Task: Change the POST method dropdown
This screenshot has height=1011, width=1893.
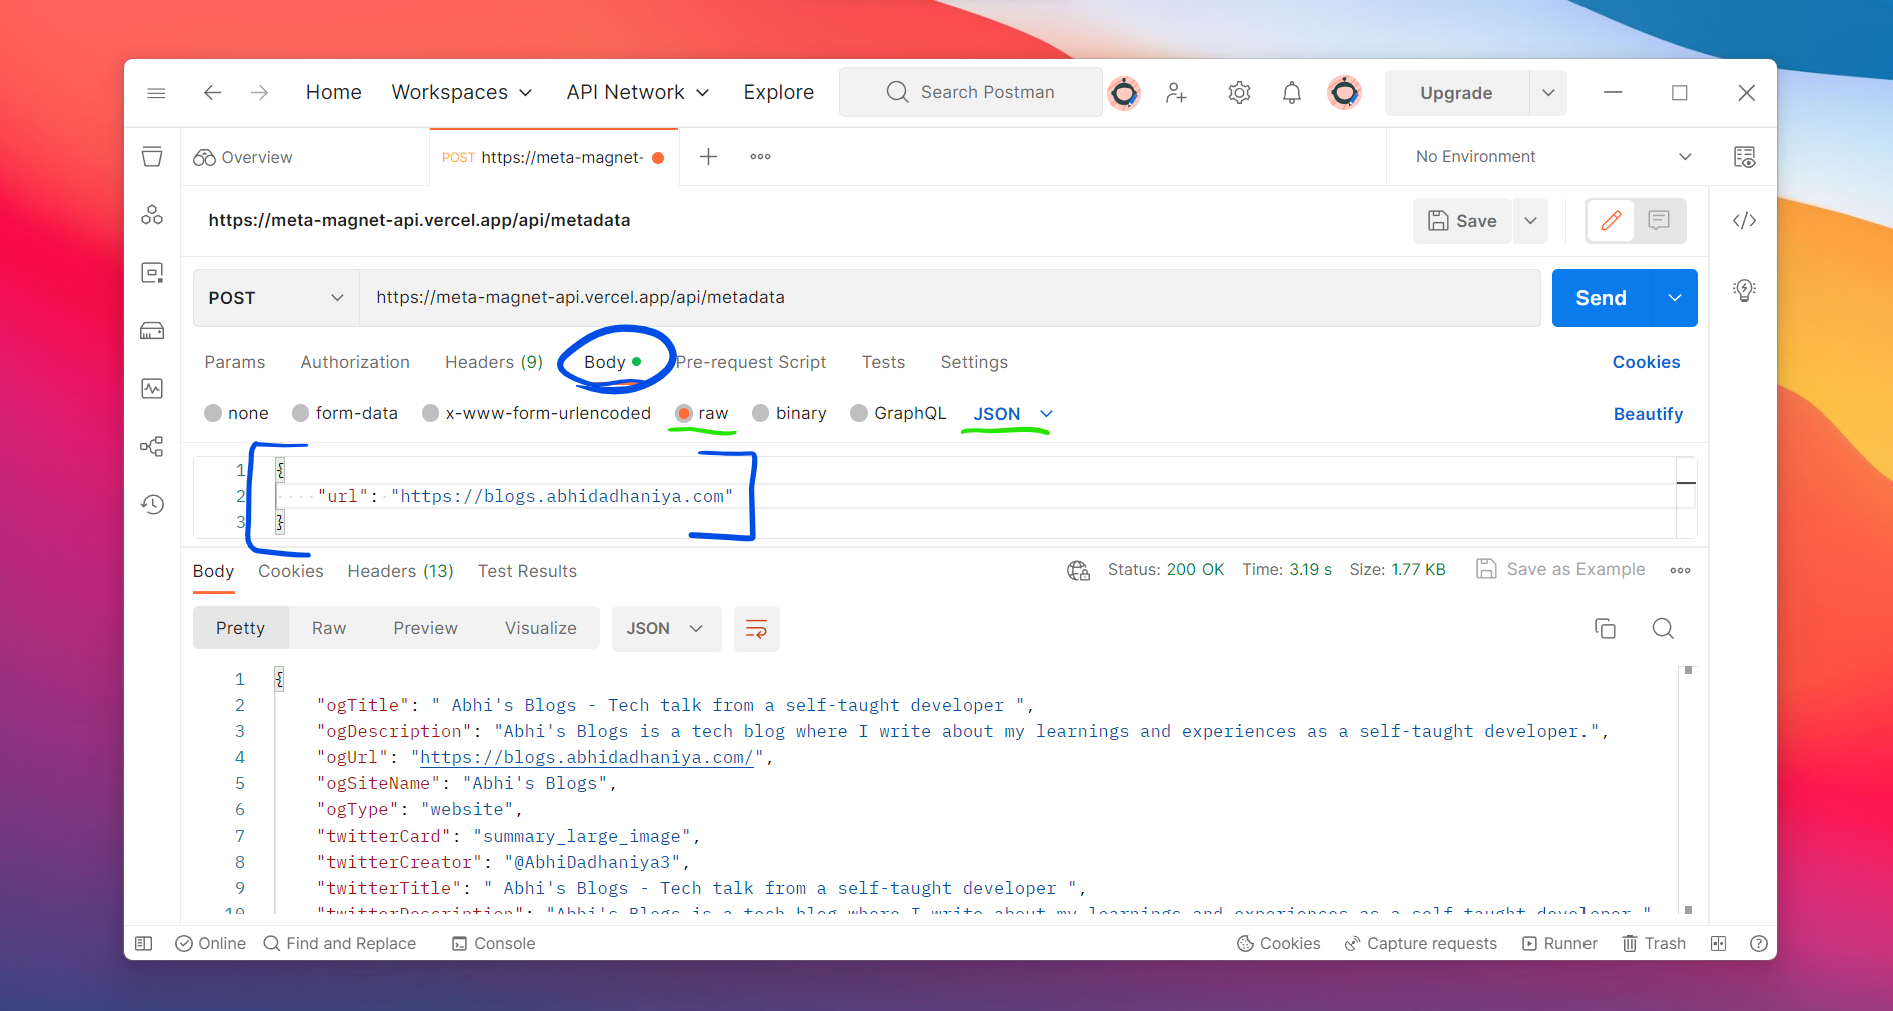Action: (276, 298)
